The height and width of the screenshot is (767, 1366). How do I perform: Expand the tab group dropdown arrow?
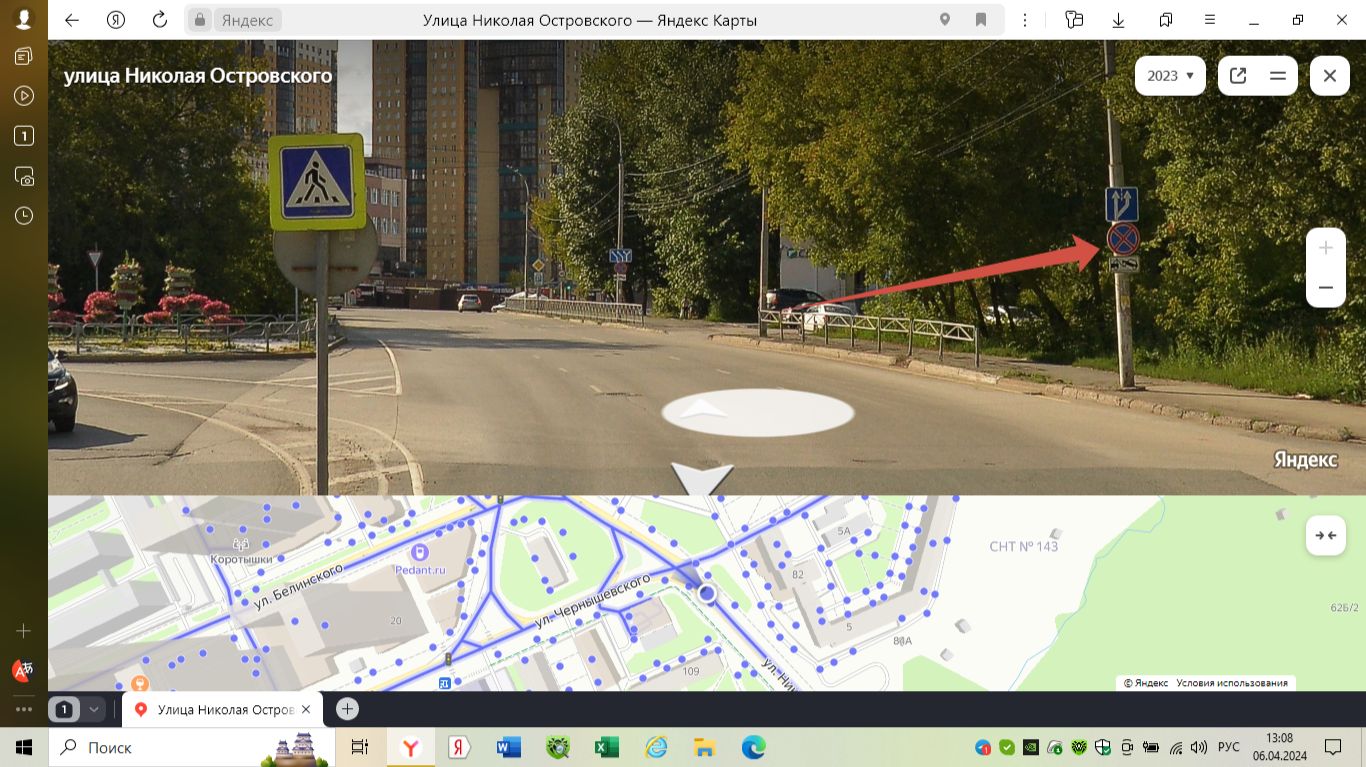click(x=94, y=709)
